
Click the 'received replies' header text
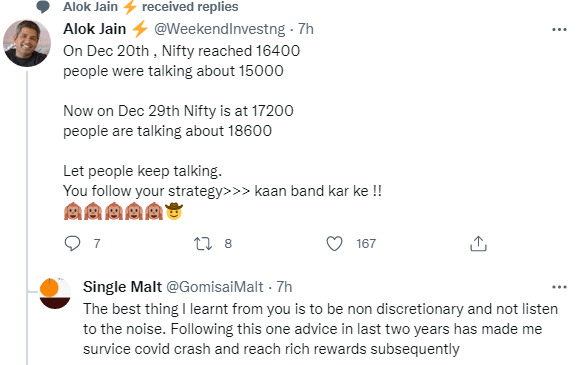click(x=190, y=7)
